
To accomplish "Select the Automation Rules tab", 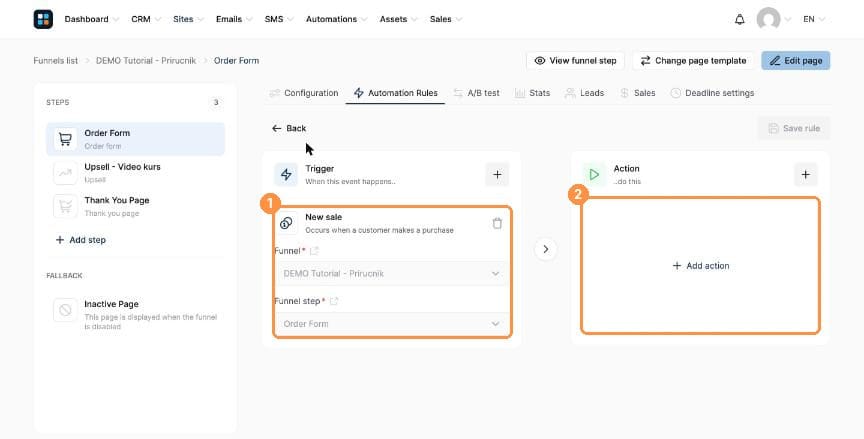I will tap(396, 93).
